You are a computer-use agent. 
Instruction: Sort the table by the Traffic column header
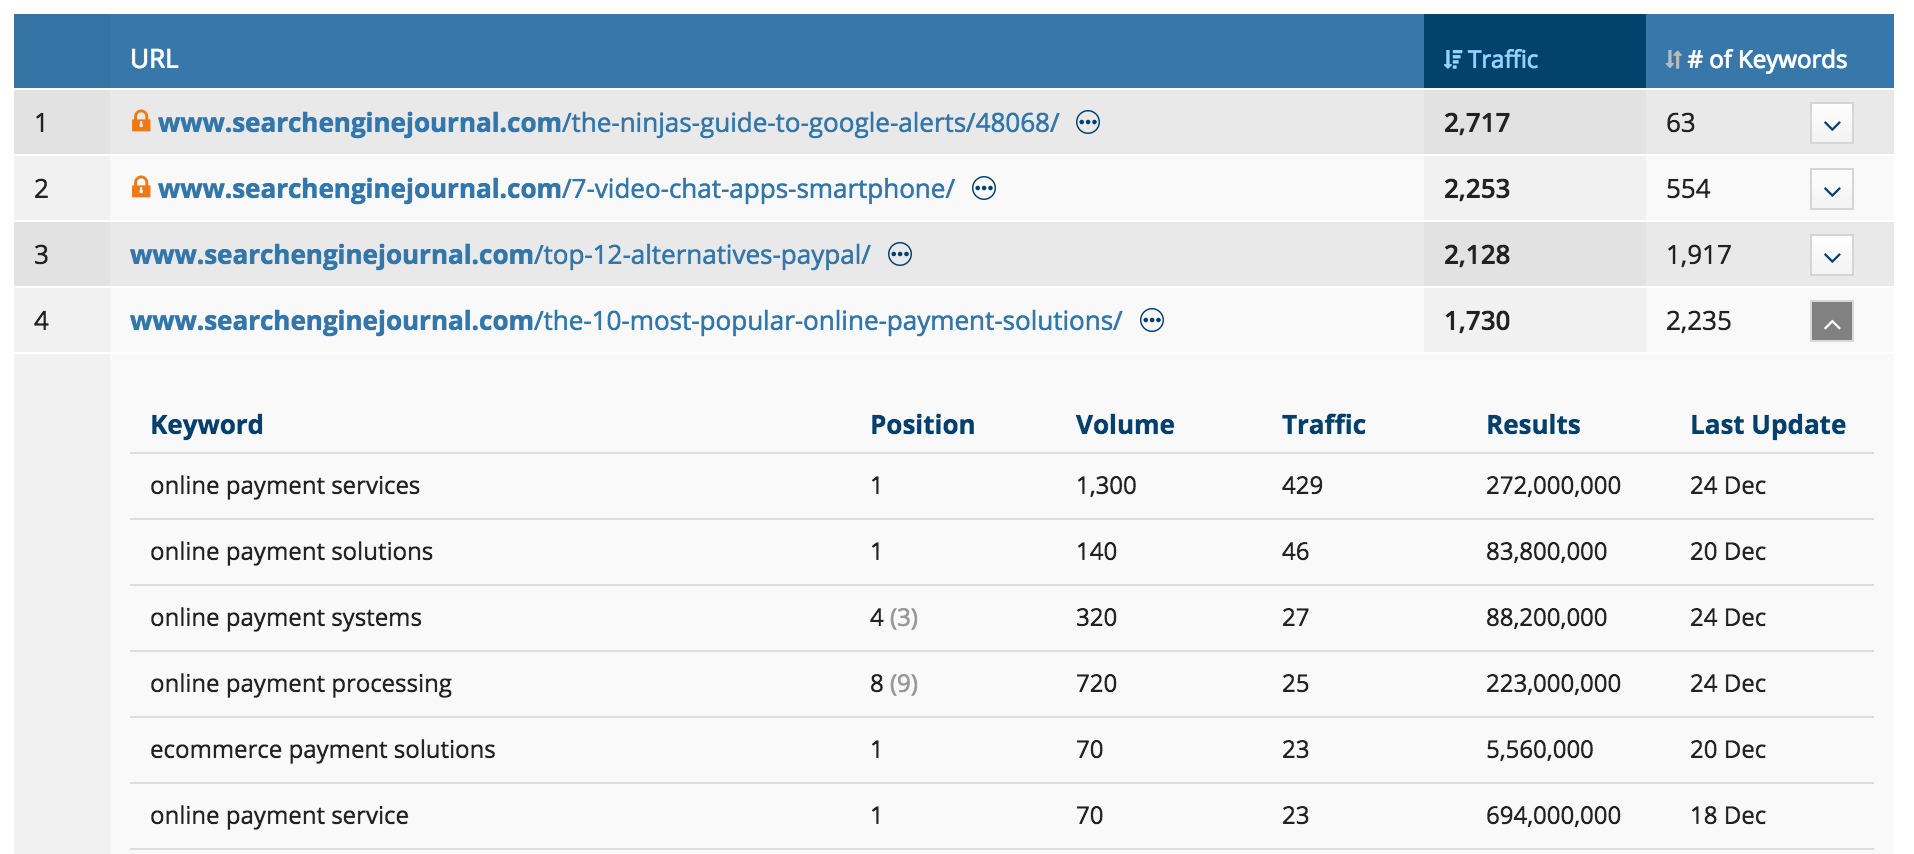pos(1535,51)
